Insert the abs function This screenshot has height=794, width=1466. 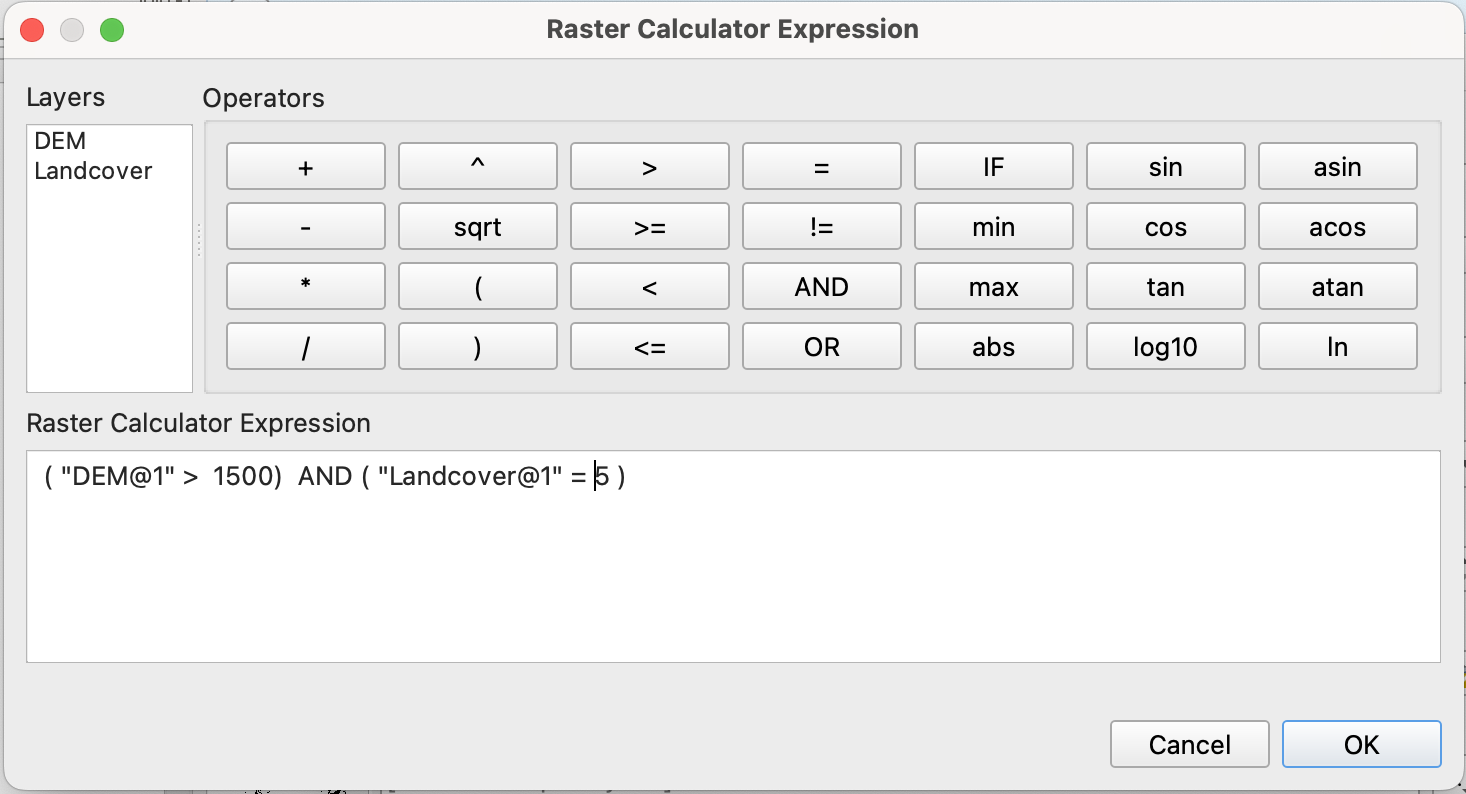[993, 347]
